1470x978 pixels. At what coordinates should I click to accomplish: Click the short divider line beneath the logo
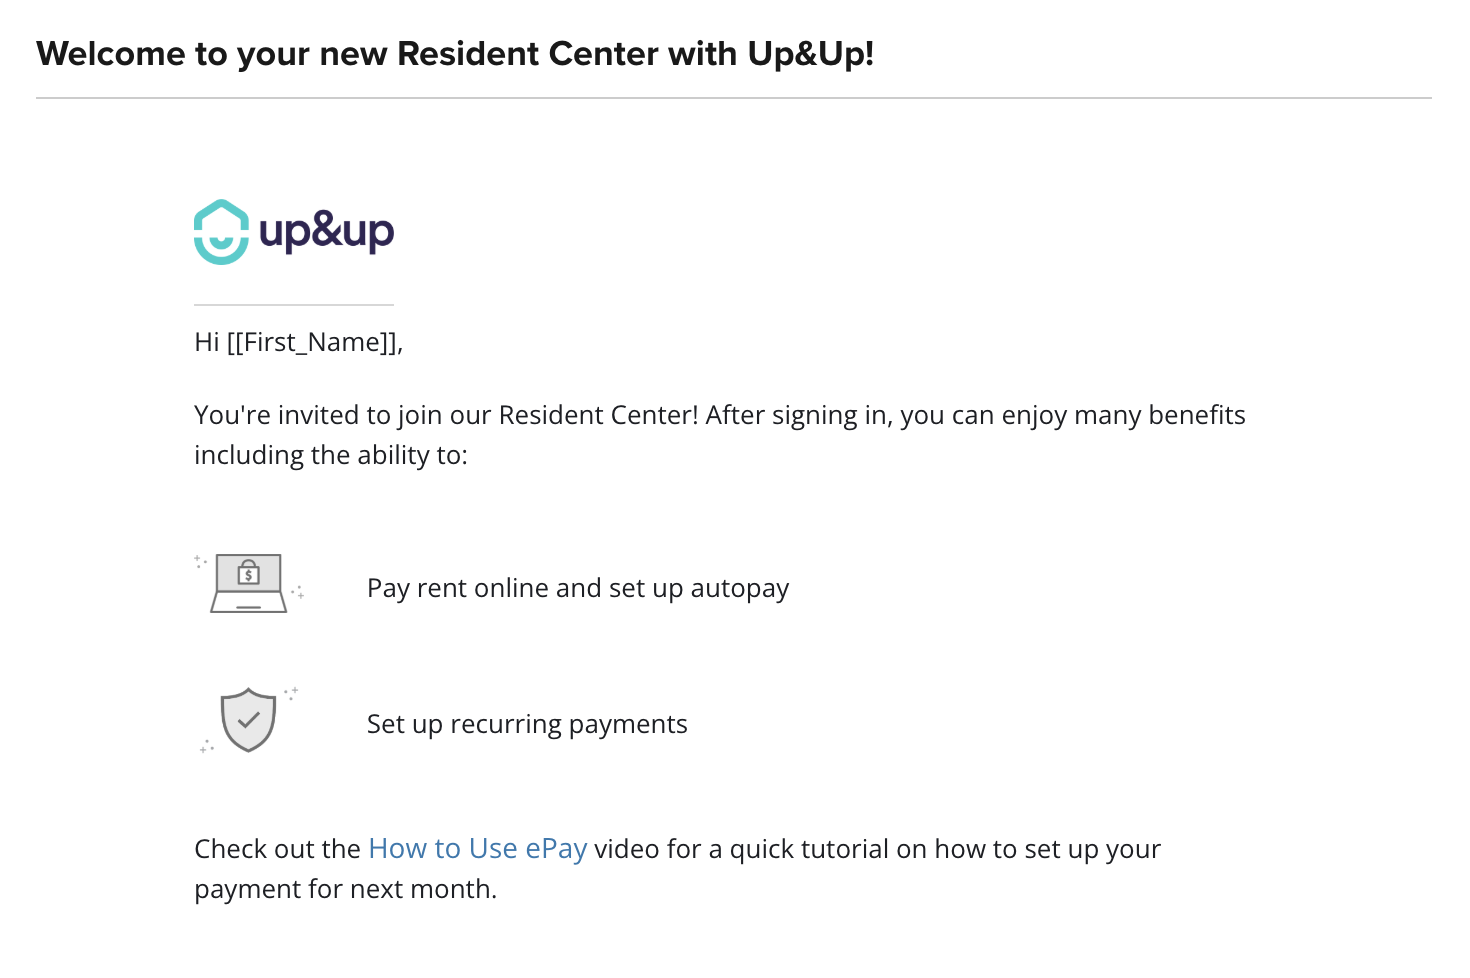[x=294, y=305]
